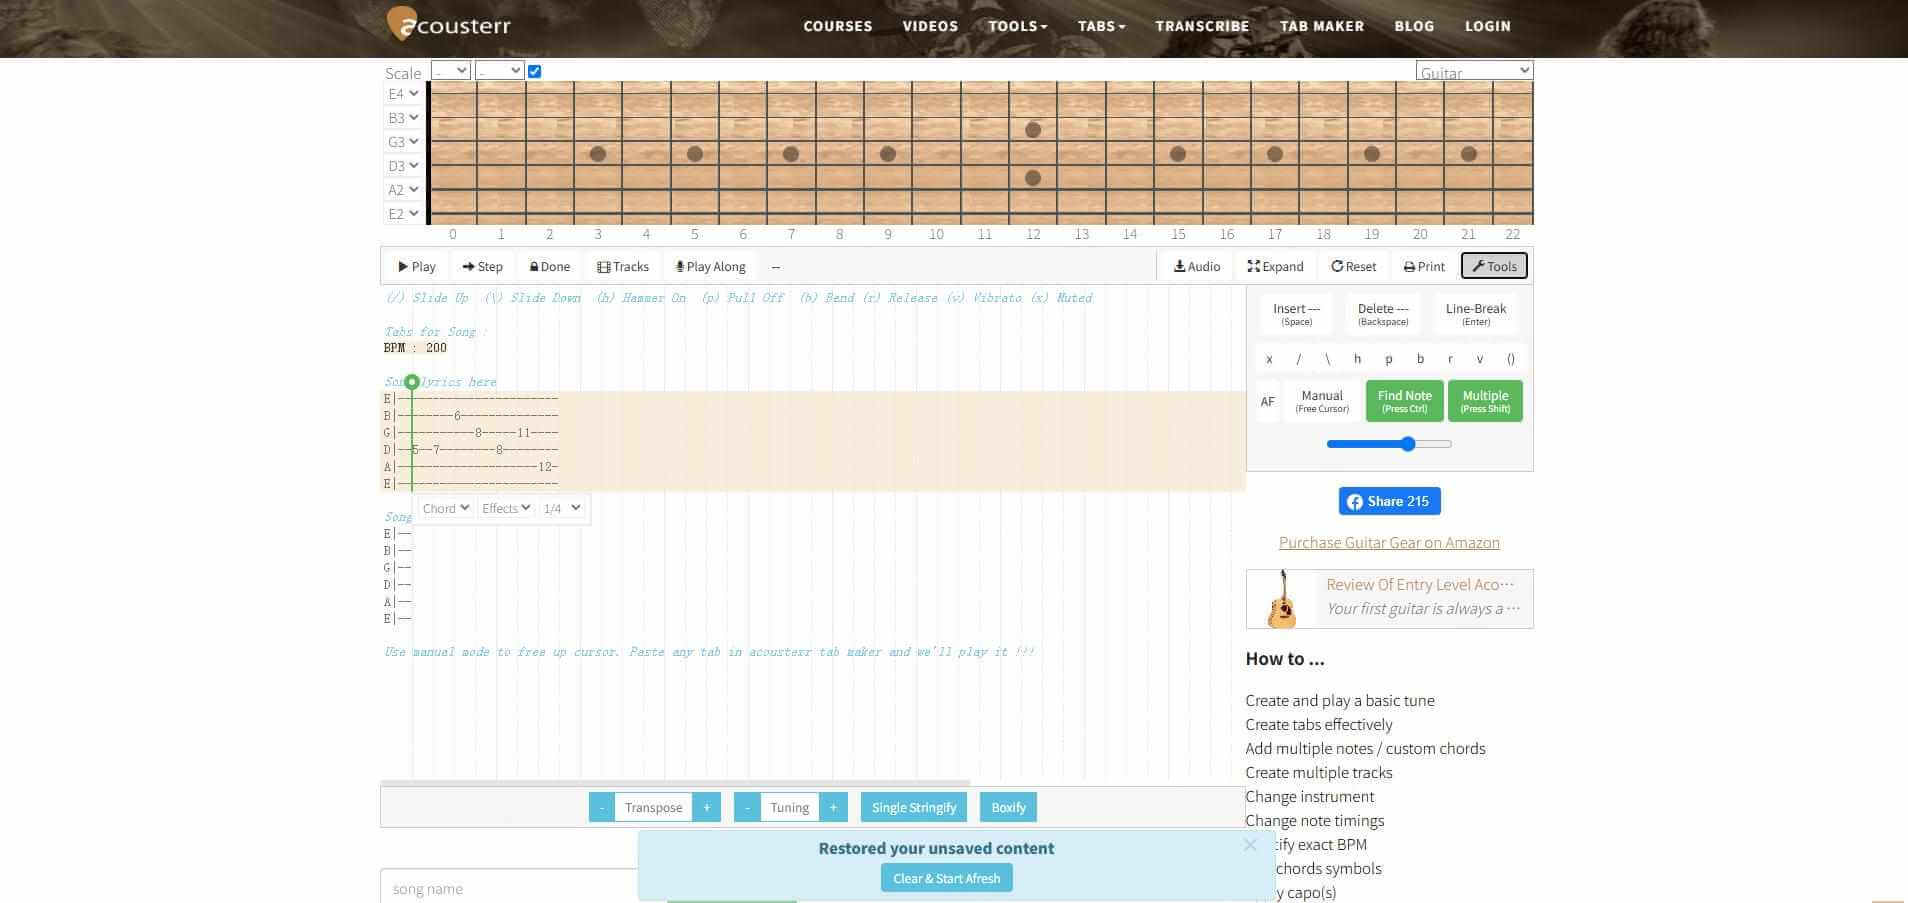Toggle the Scale checkbox

(534, 71)
